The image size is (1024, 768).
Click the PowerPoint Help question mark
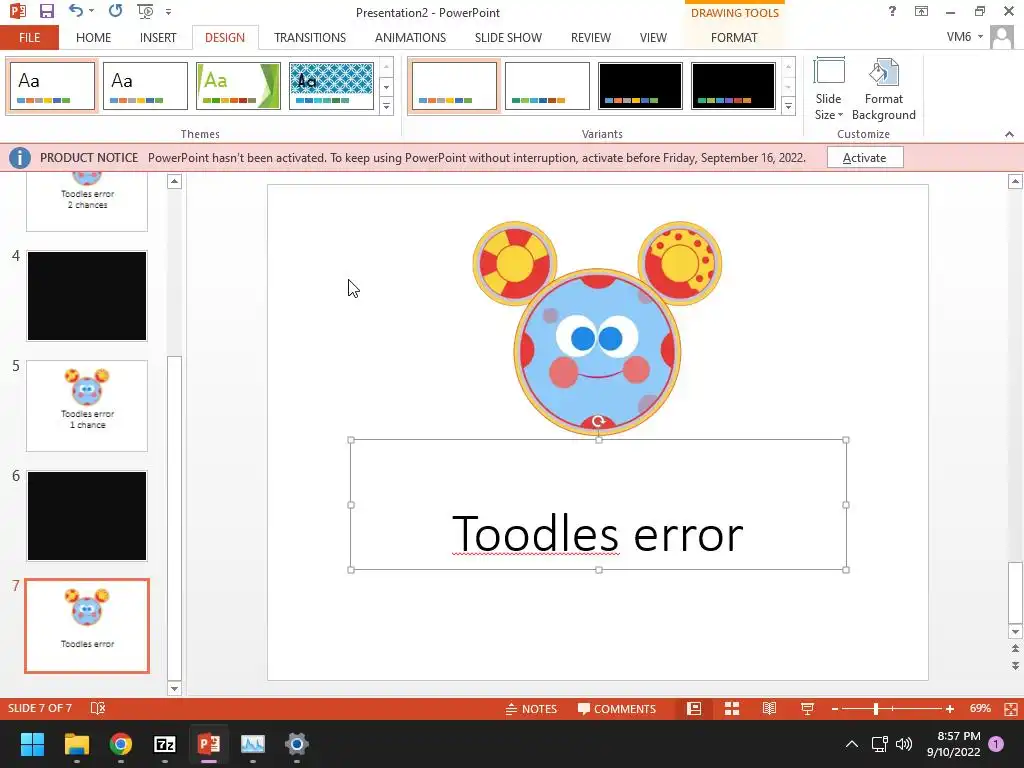coord(892,11)
